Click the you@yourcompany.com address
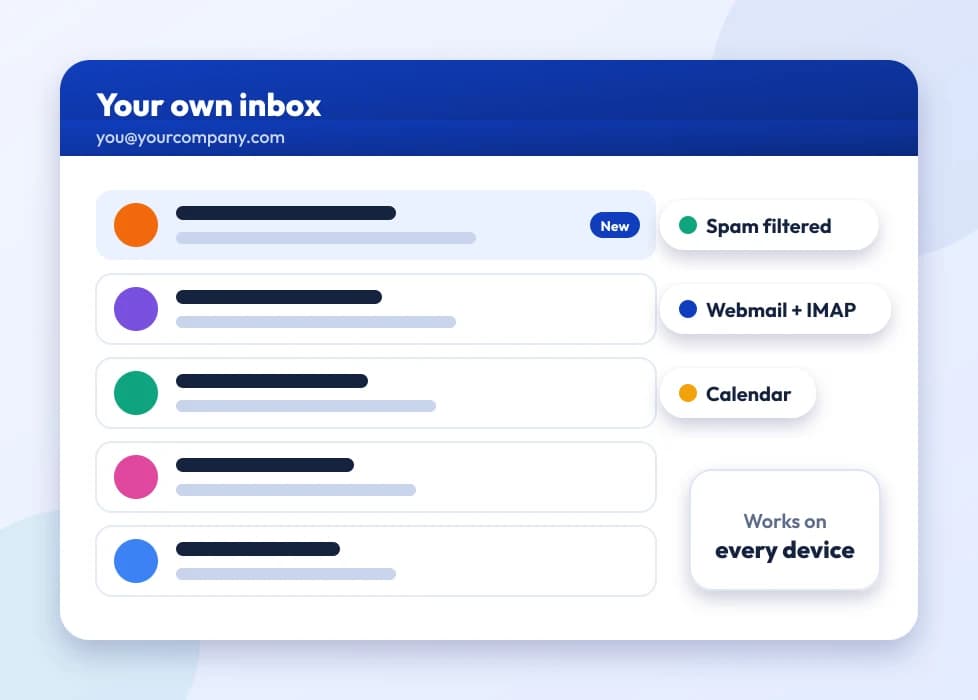Viewport: 978px width, 700px height. [x=190, y=138]
